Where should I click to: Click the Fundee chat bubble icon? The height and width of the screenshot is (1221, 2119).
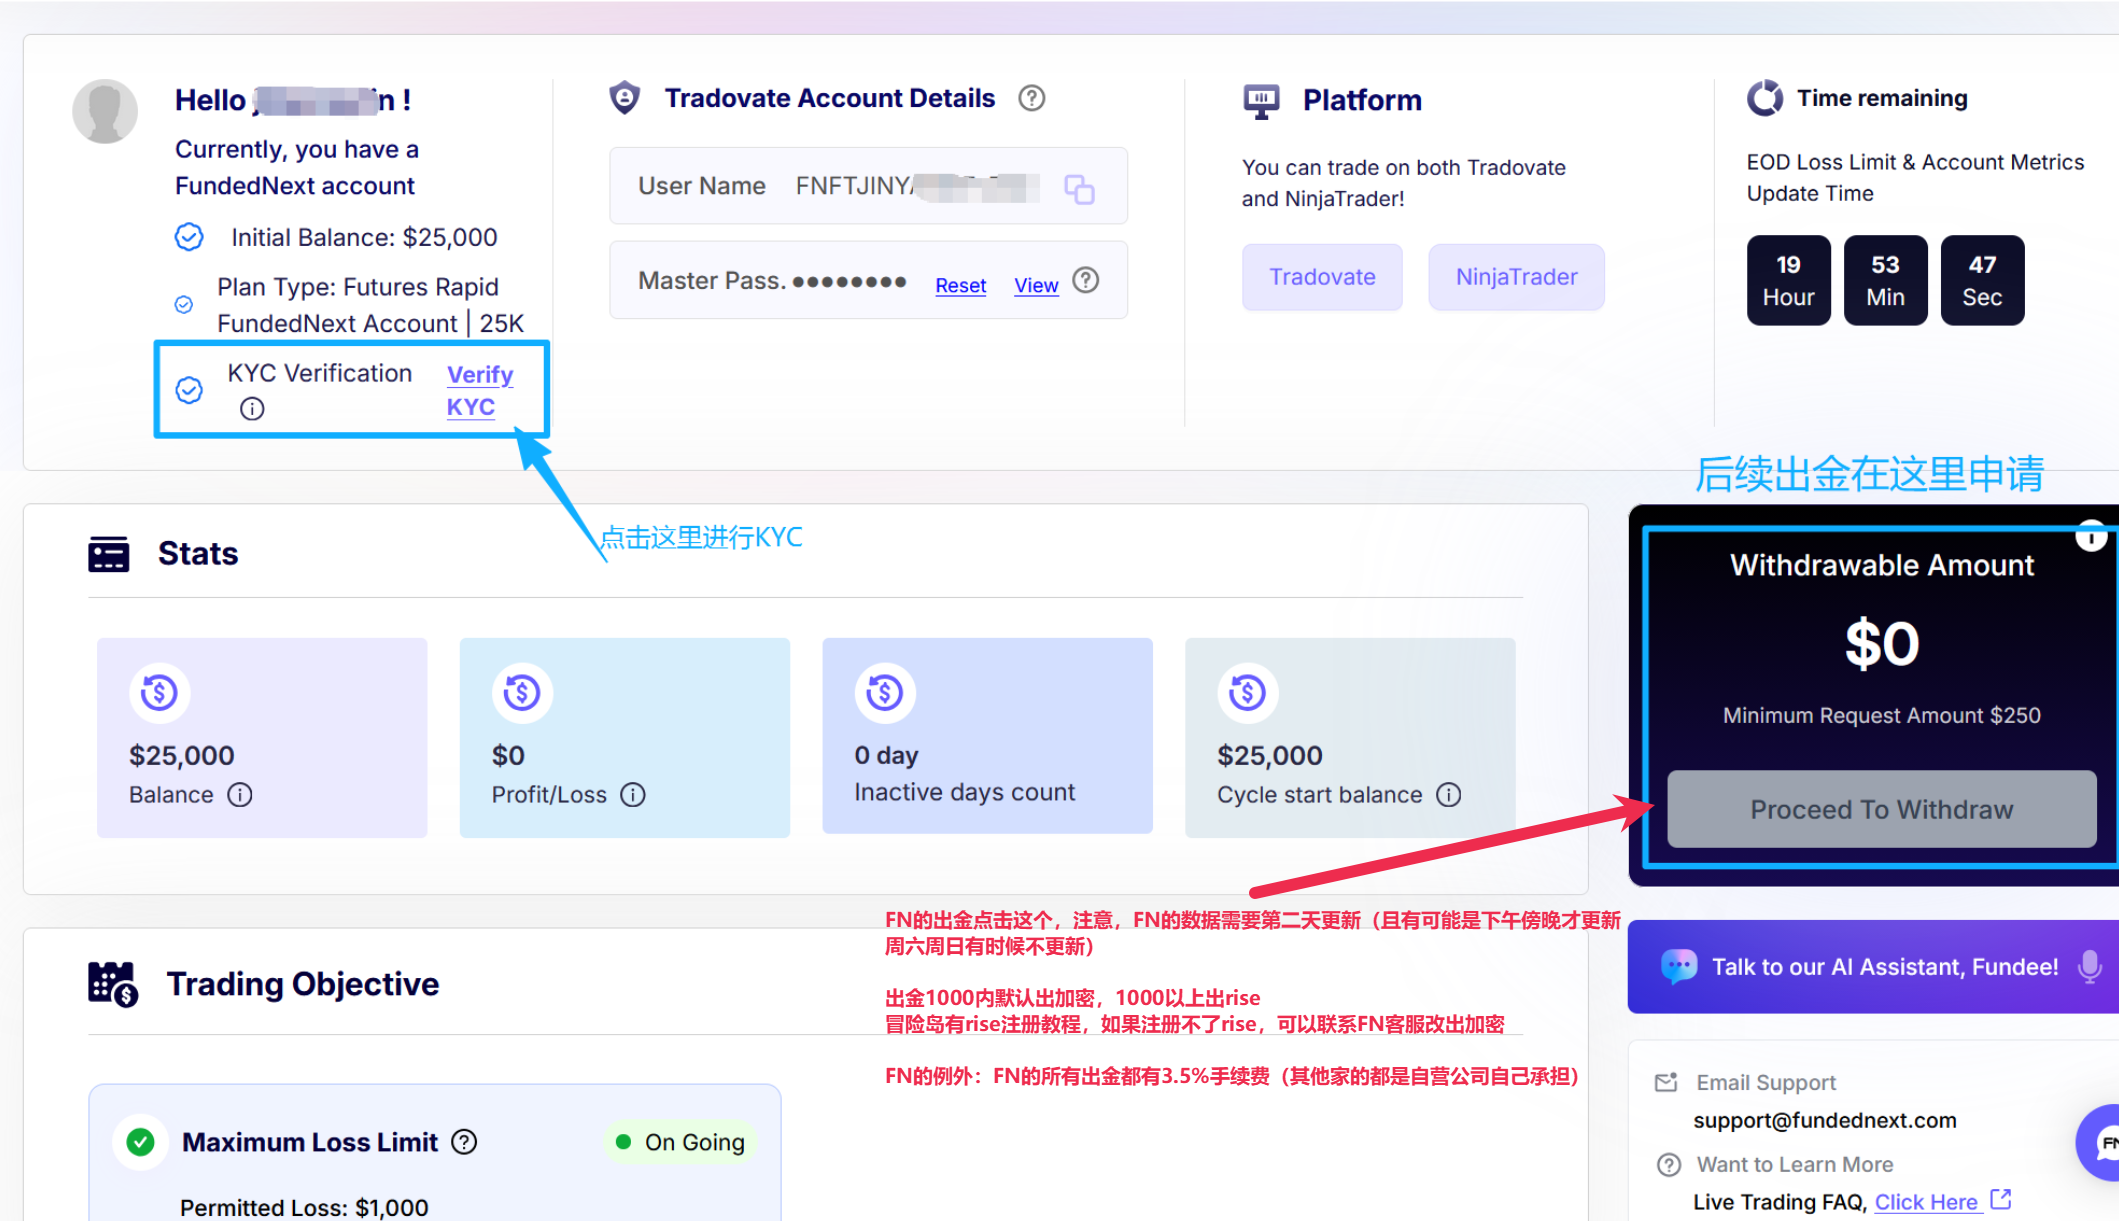click(x=1679, y=967)
